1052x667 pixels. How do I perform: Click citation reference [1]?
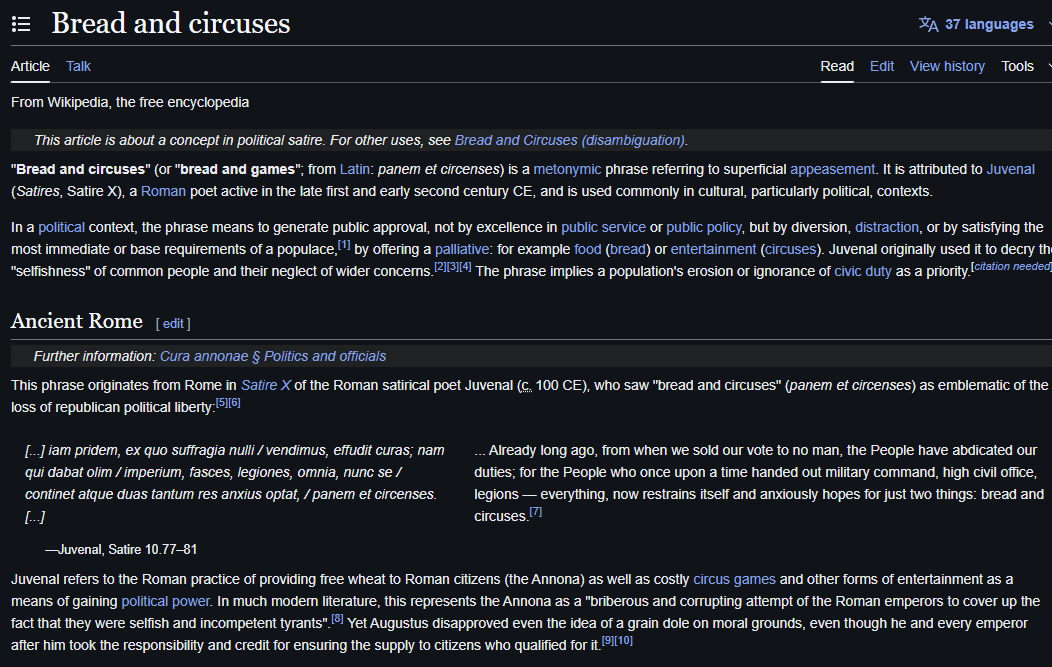[344, 245]
